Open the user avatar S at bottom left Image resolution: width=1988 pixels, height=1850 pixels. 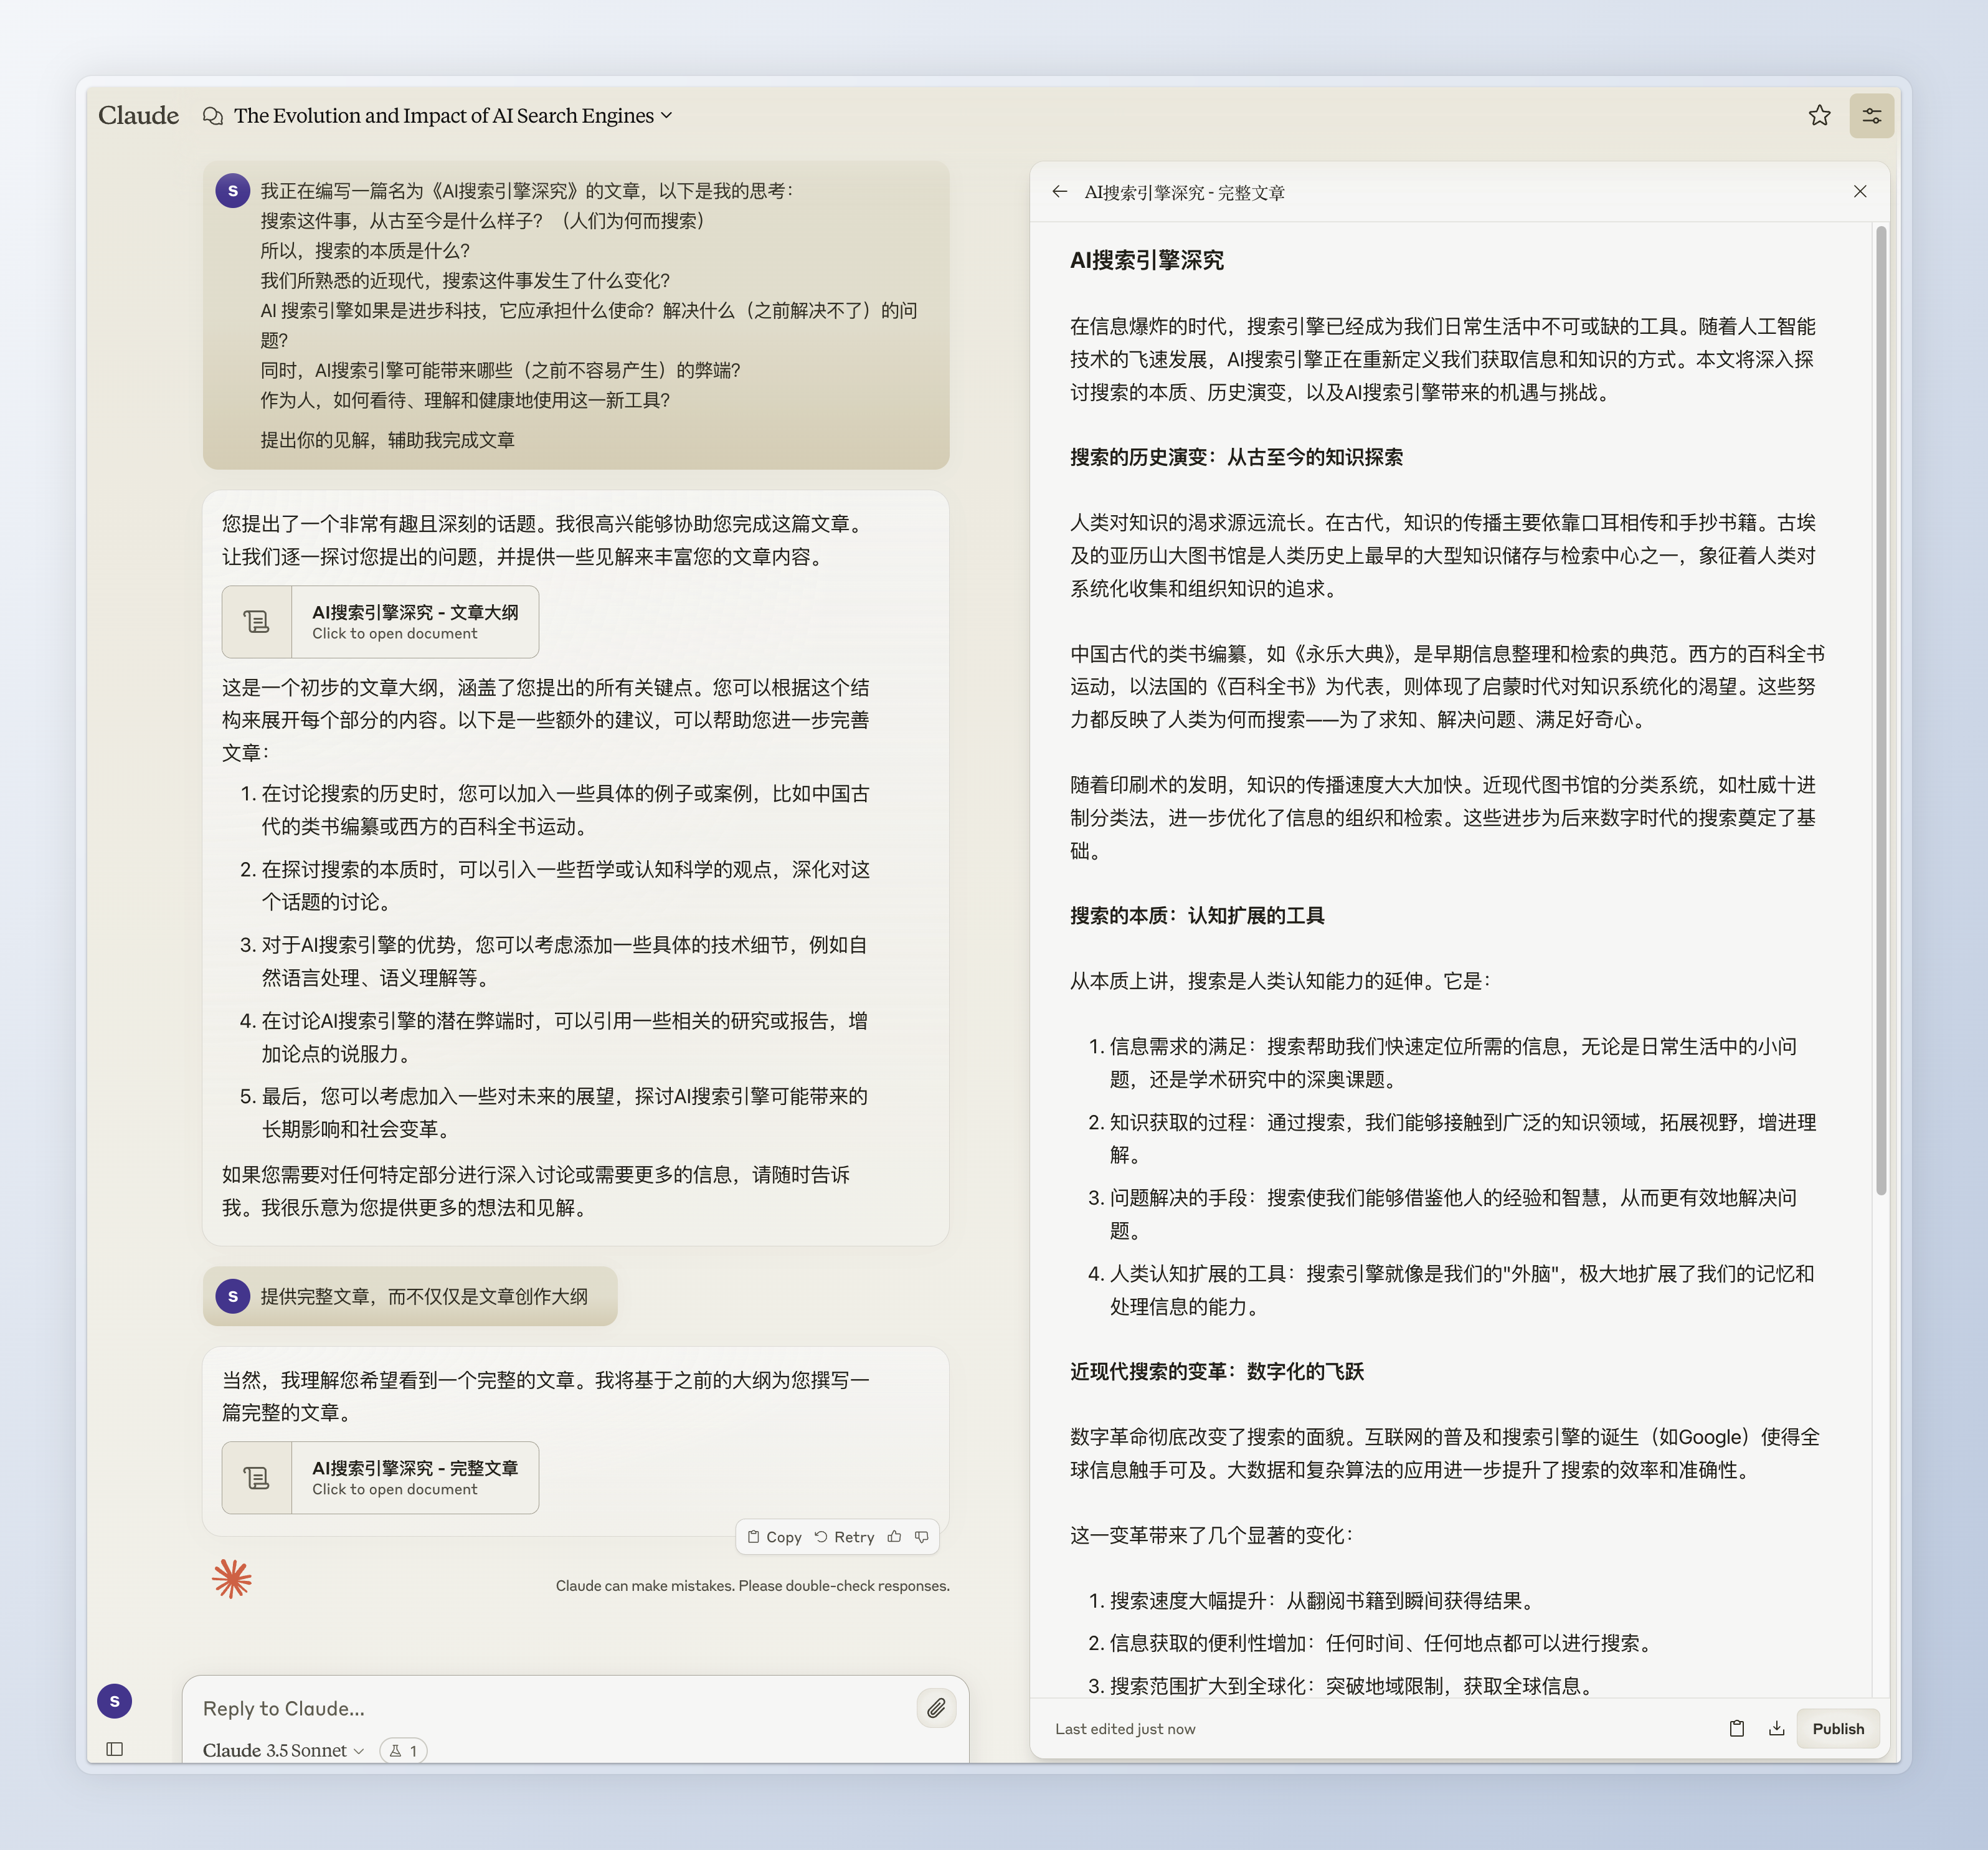tap(115, 1701)
